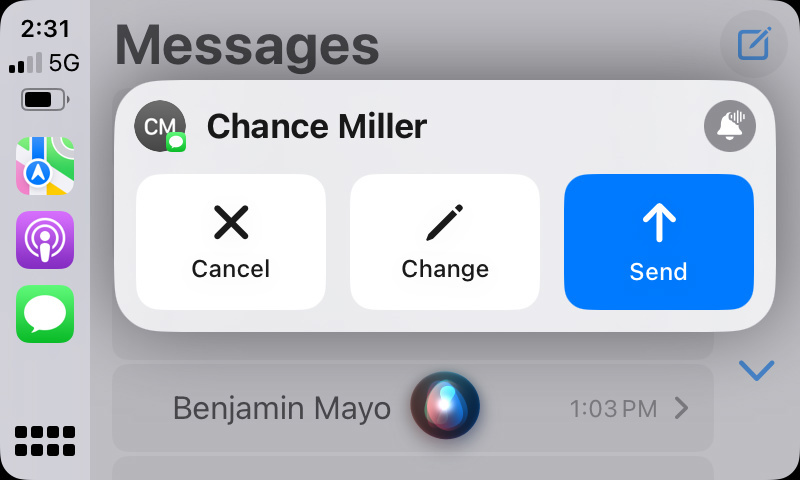The height and width of the screenshot is (480, 800).
Task: Tap the Siri orb
Action: 445,406
